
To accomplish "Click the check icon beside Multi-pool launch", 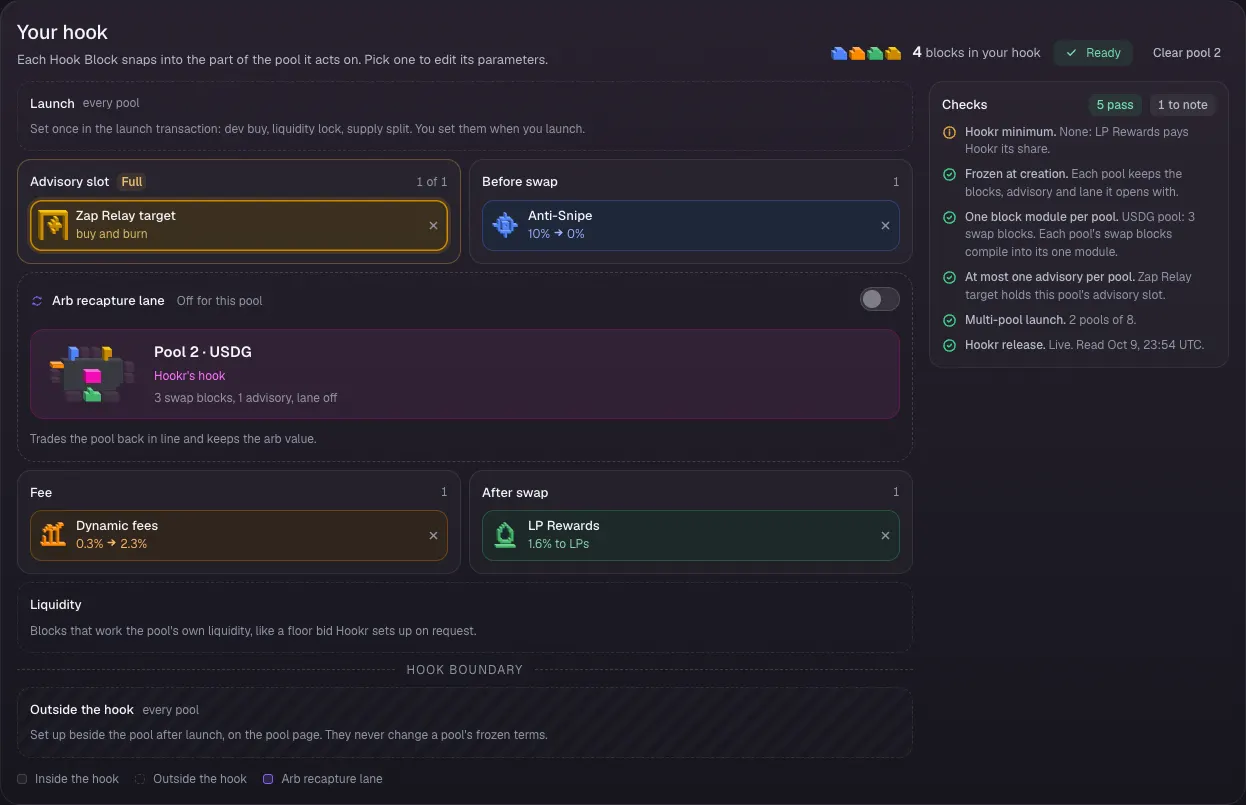I will (x=949, y=320).
